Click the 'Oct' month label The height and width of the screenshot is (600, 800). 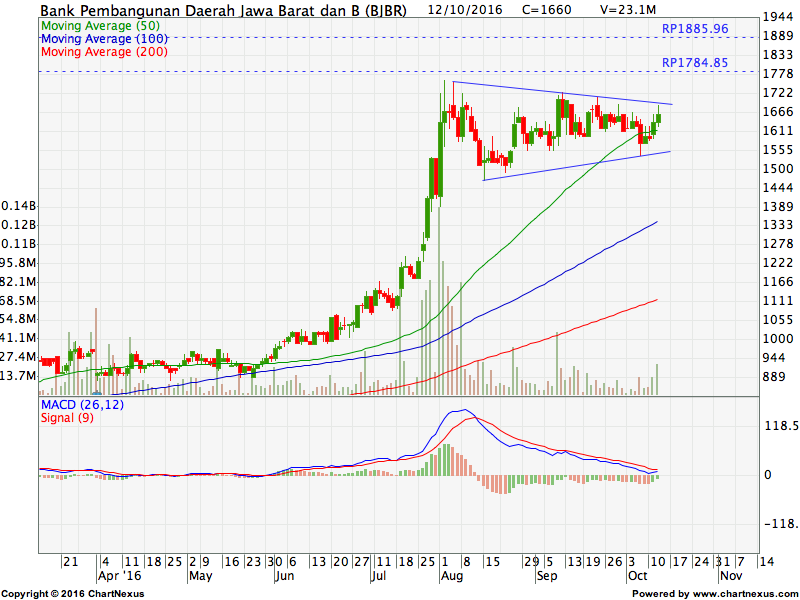pyautogui.click(x=638, y=576)
